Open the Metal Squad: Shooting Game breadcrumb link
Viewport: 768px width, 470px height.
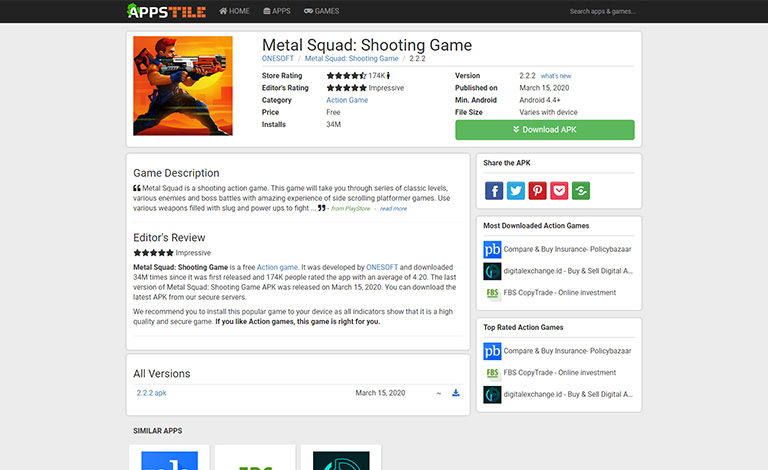[351, 58]
